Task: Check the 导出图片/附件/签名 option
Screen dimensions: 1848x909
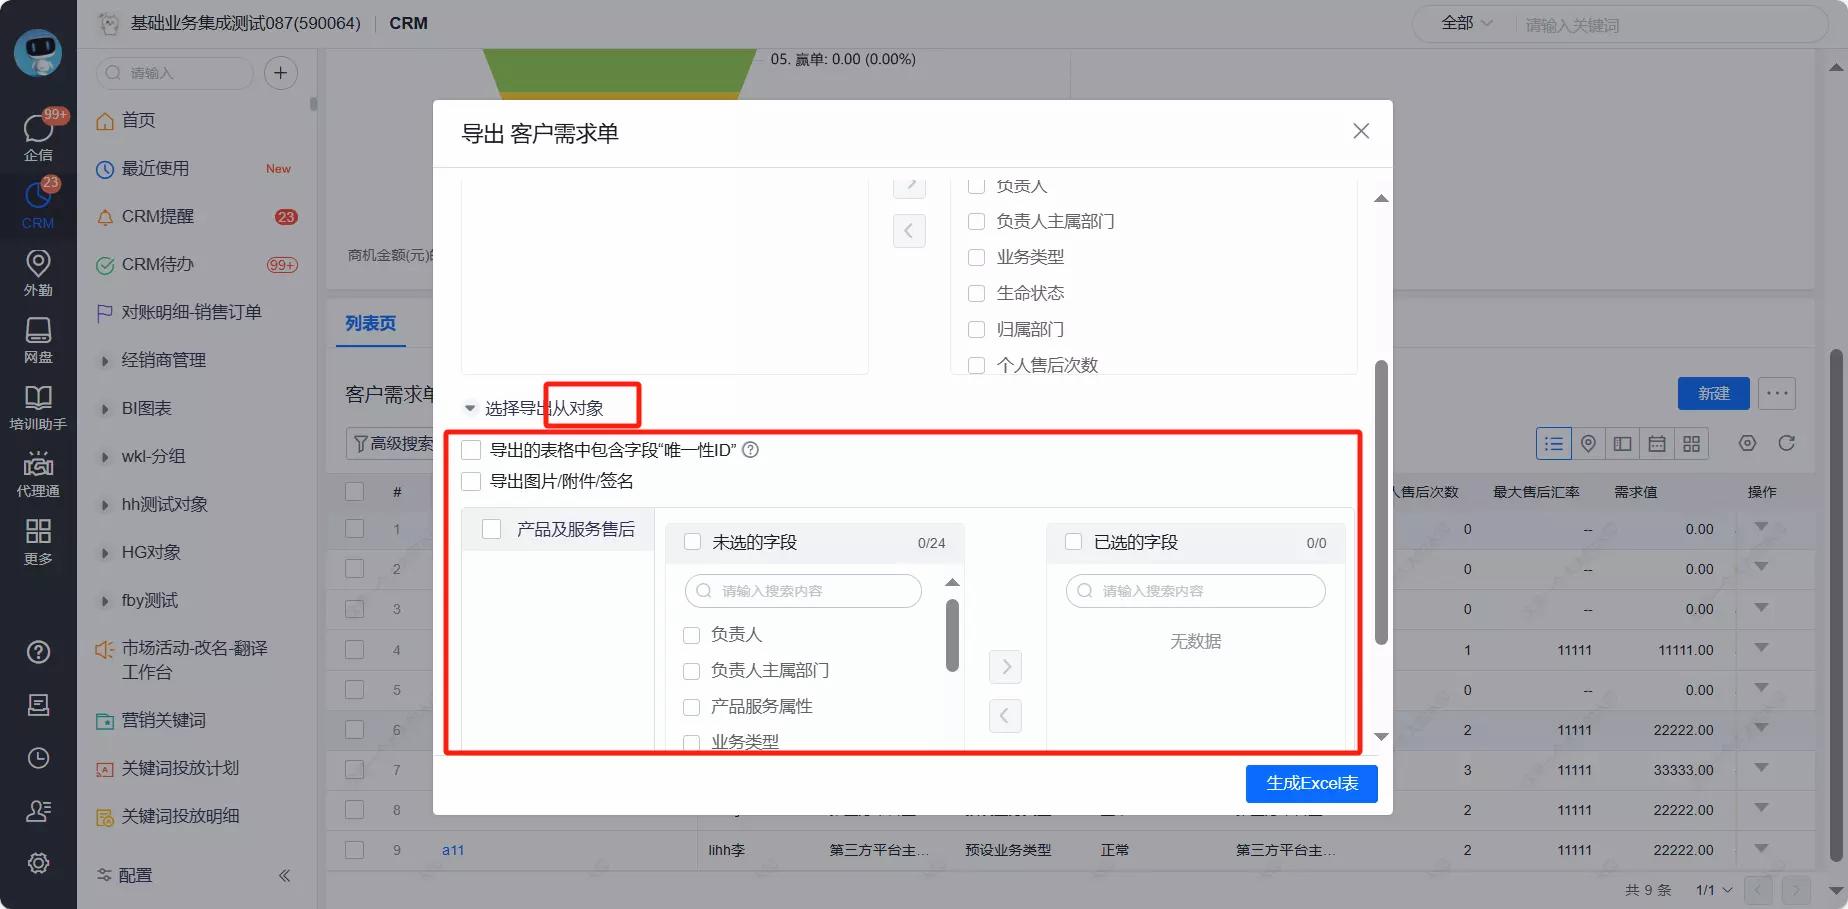Action: 471,481
